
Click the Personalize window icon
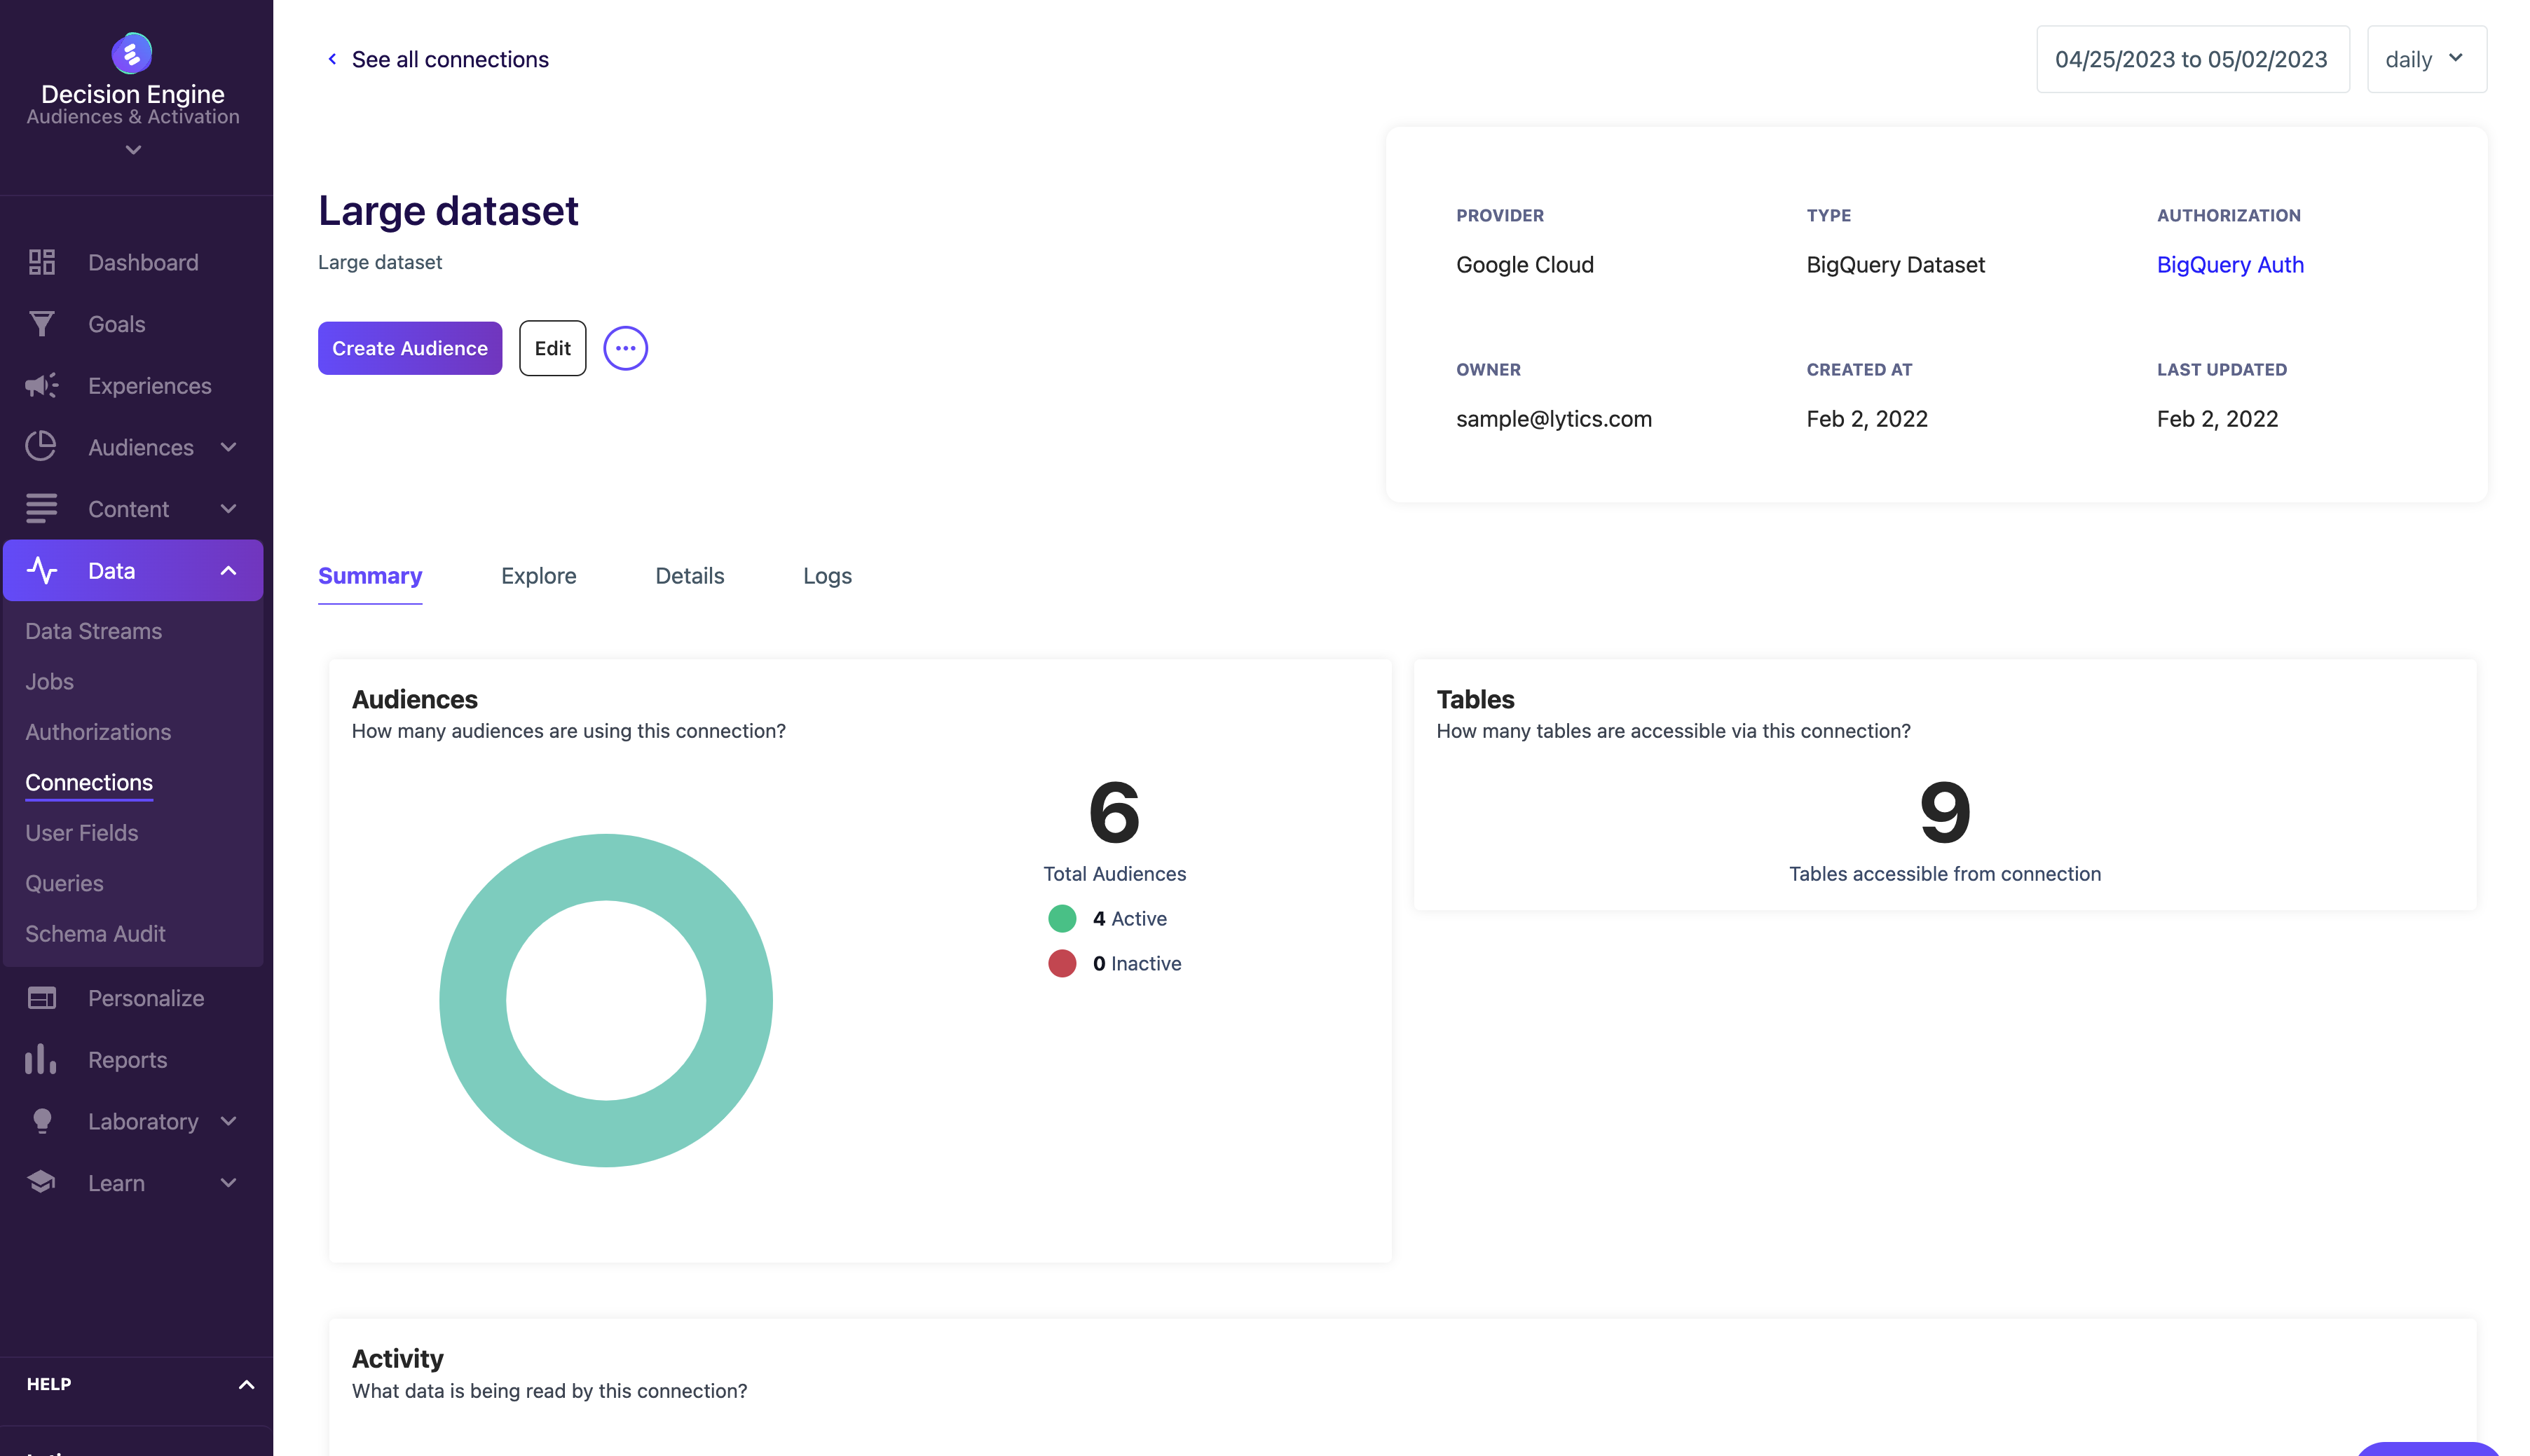[41, 998]
